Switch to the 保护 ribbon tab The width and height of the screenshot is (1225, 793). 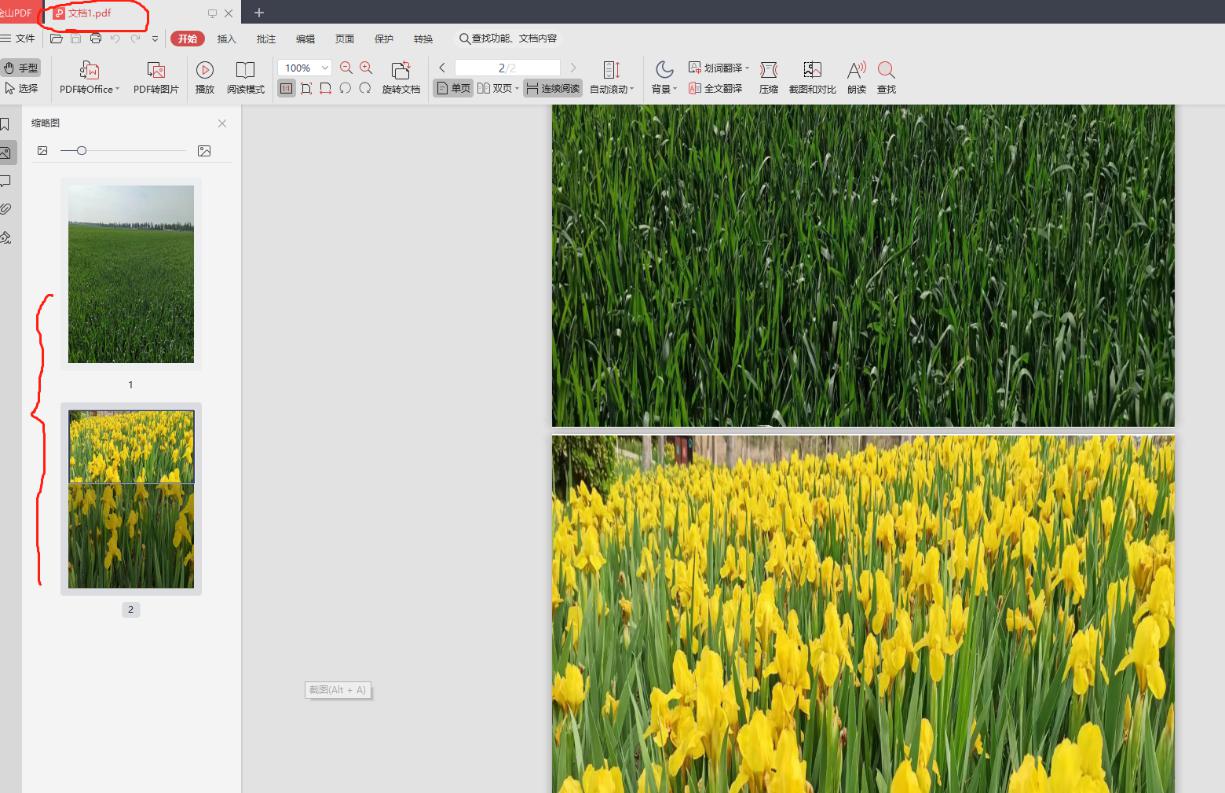[384, 39]
